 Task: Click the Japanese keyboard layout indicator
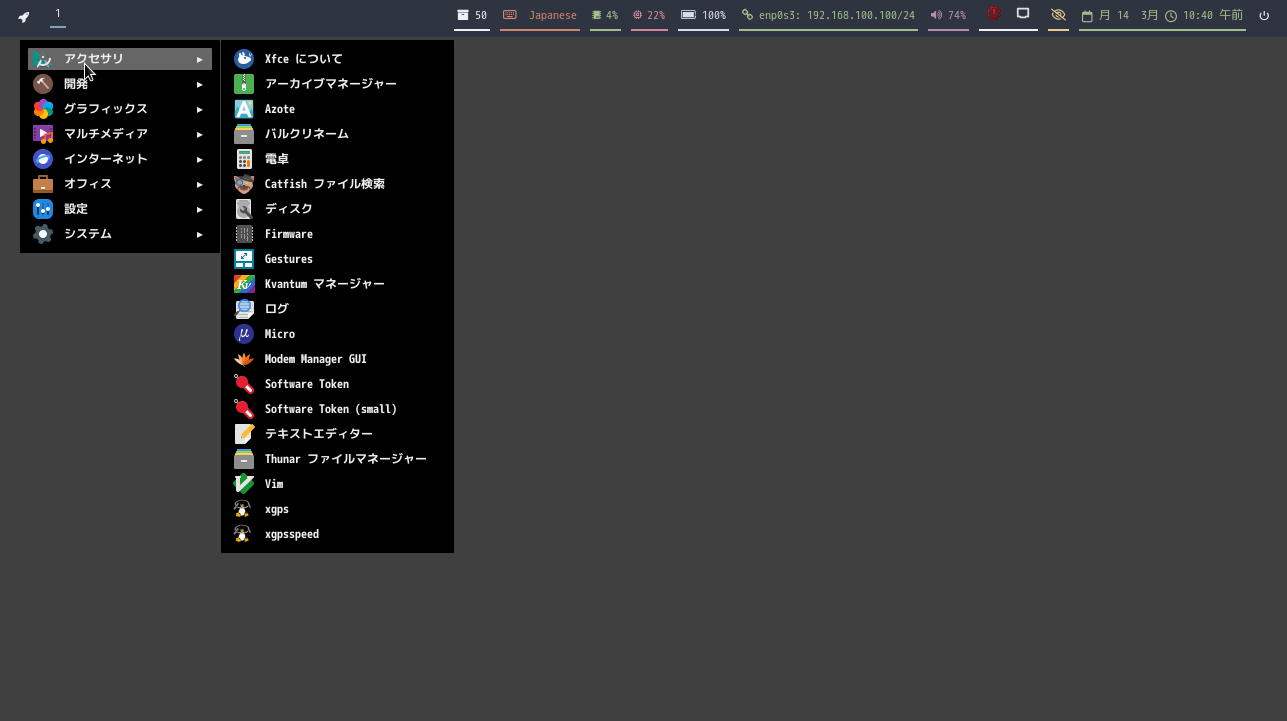click(x=540, y=16)
